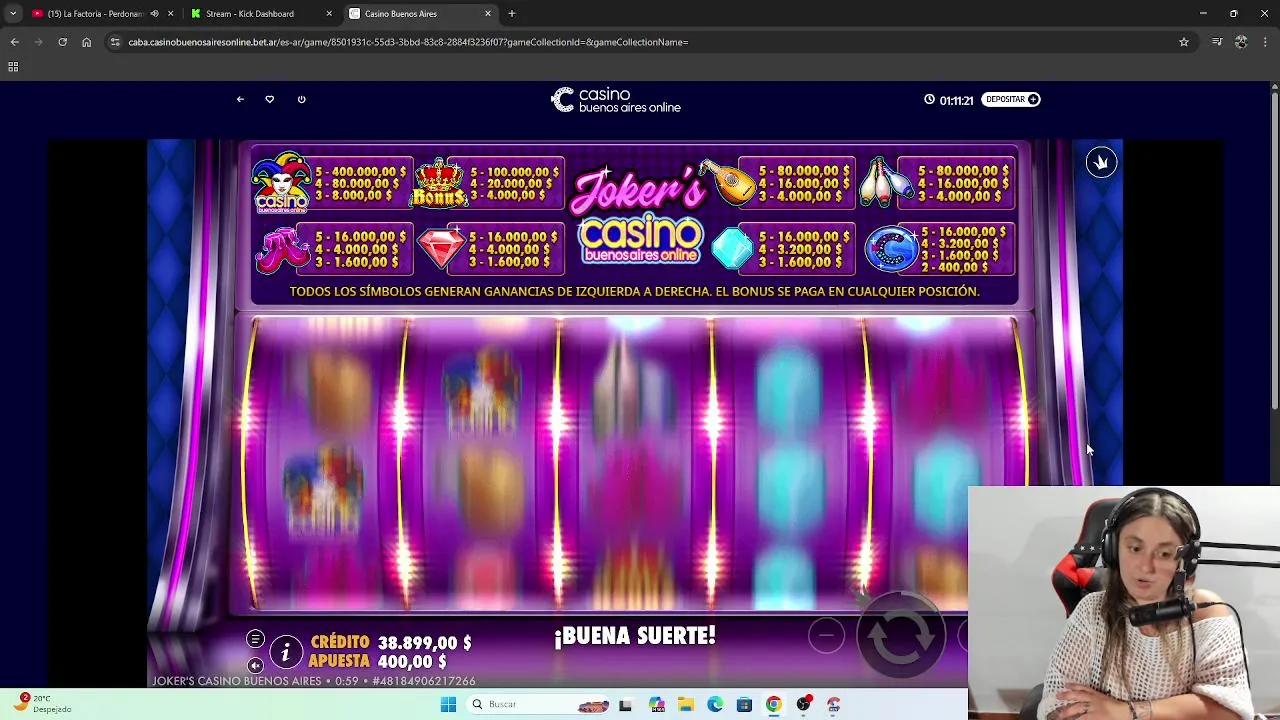Click the joker symbol in paytable
This screenshot has width=1280, height=720.
(x=281, y=183)
